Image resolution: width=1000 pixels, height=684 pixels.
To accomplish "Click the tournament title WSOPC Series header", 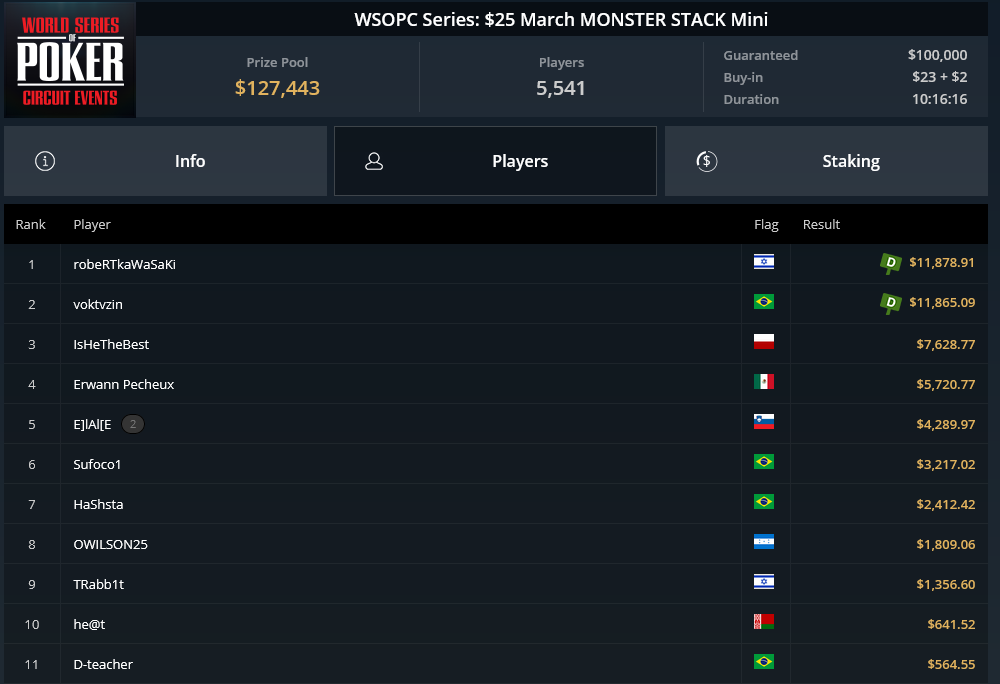I will (561, 20).
